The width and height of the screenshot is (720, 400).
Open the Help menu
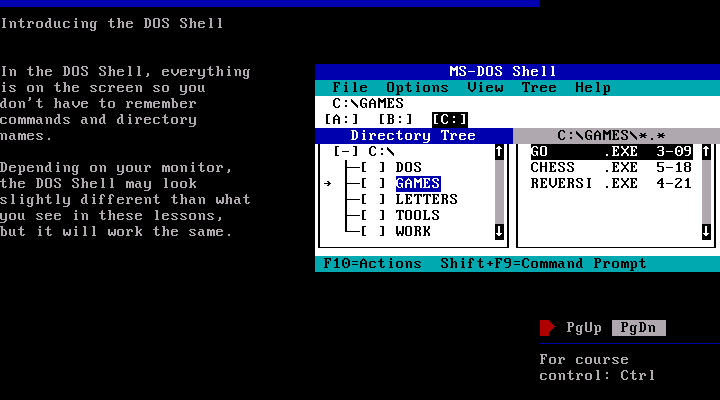[593, 87]
